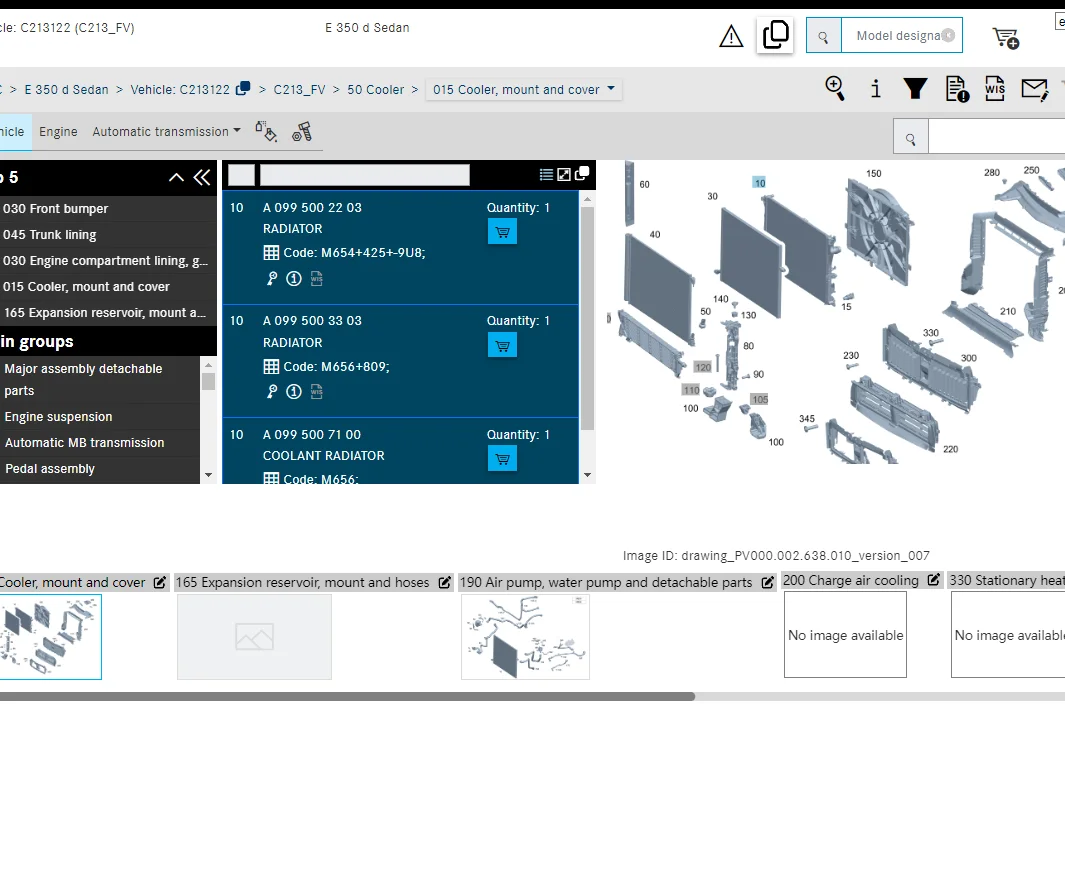Open the shopping cart with plus icon

tap(1005, 37)
